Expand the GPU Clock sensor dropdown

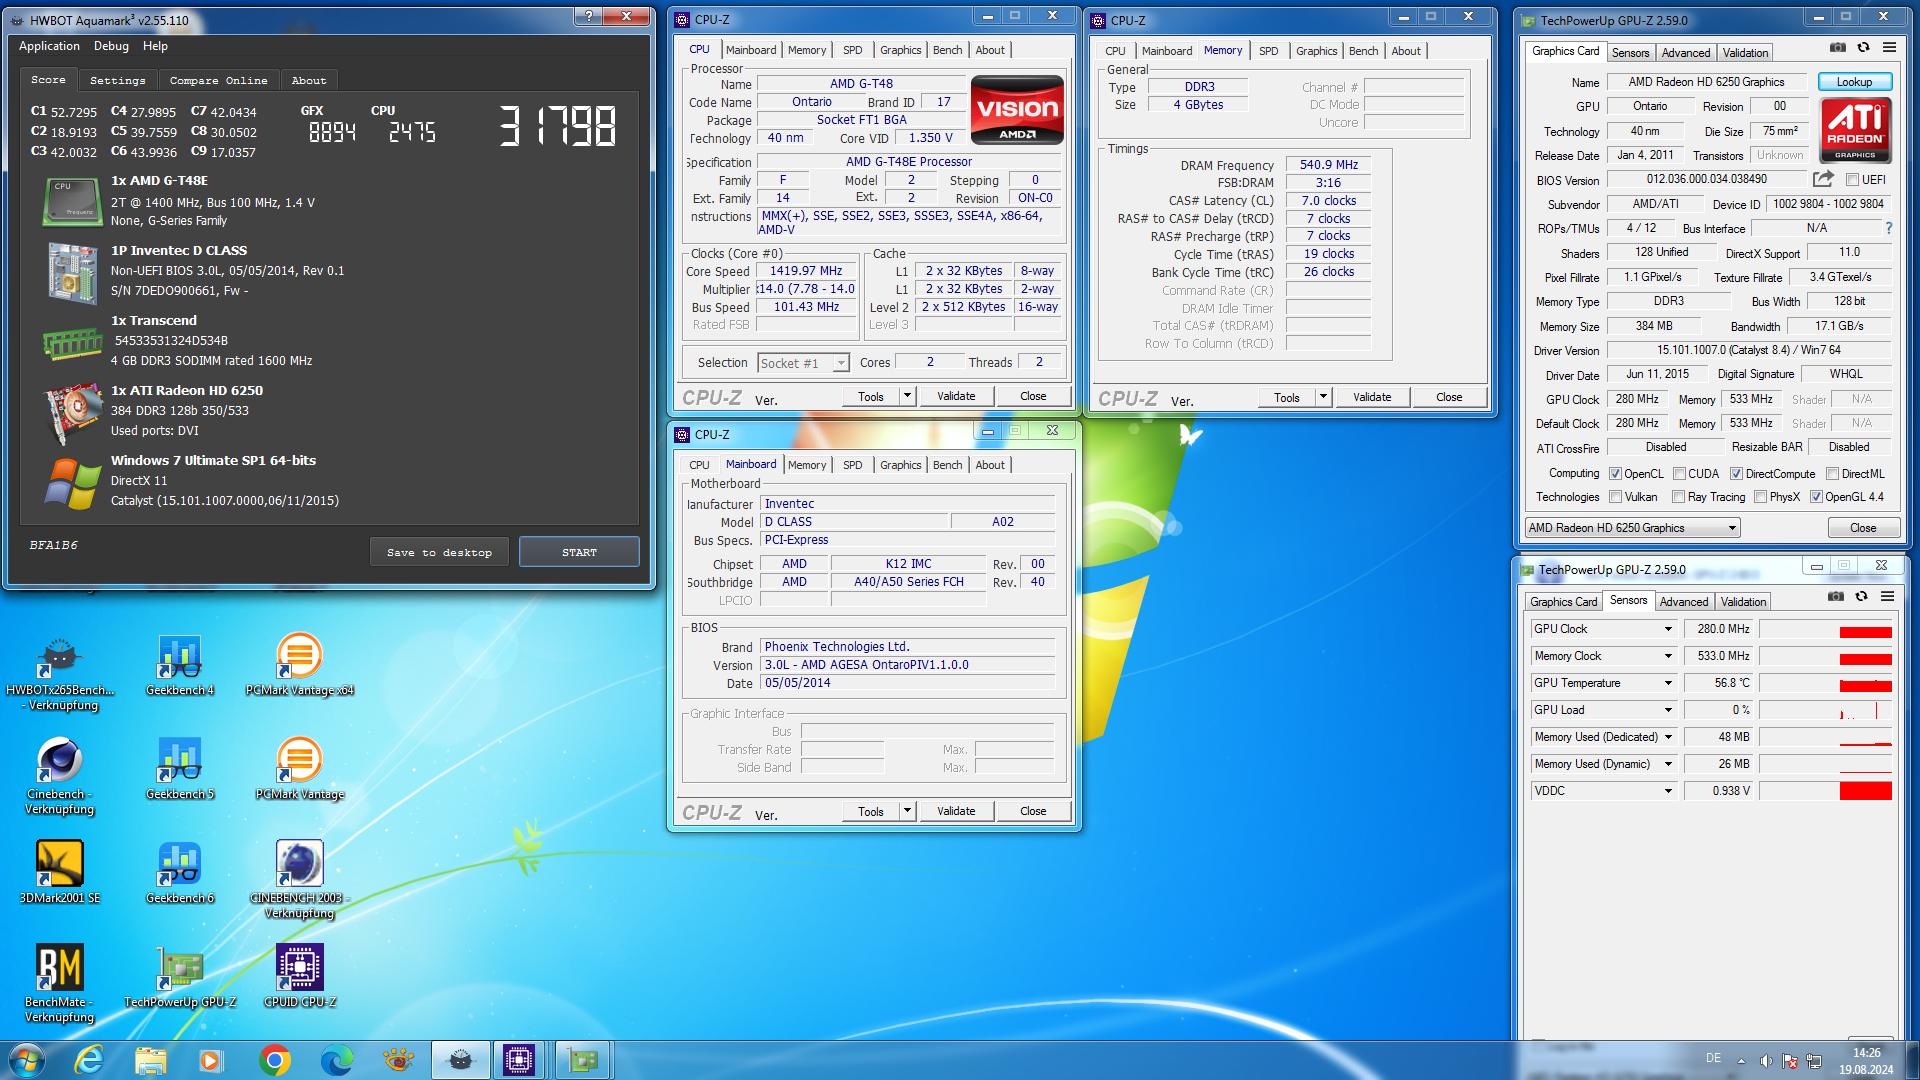[x=1668, y=629]
